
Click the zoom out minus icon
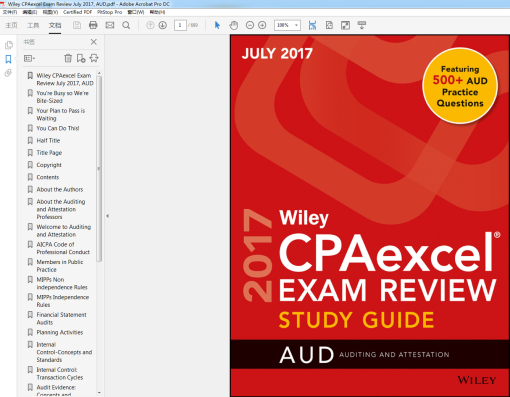click(x=250, y=25)
